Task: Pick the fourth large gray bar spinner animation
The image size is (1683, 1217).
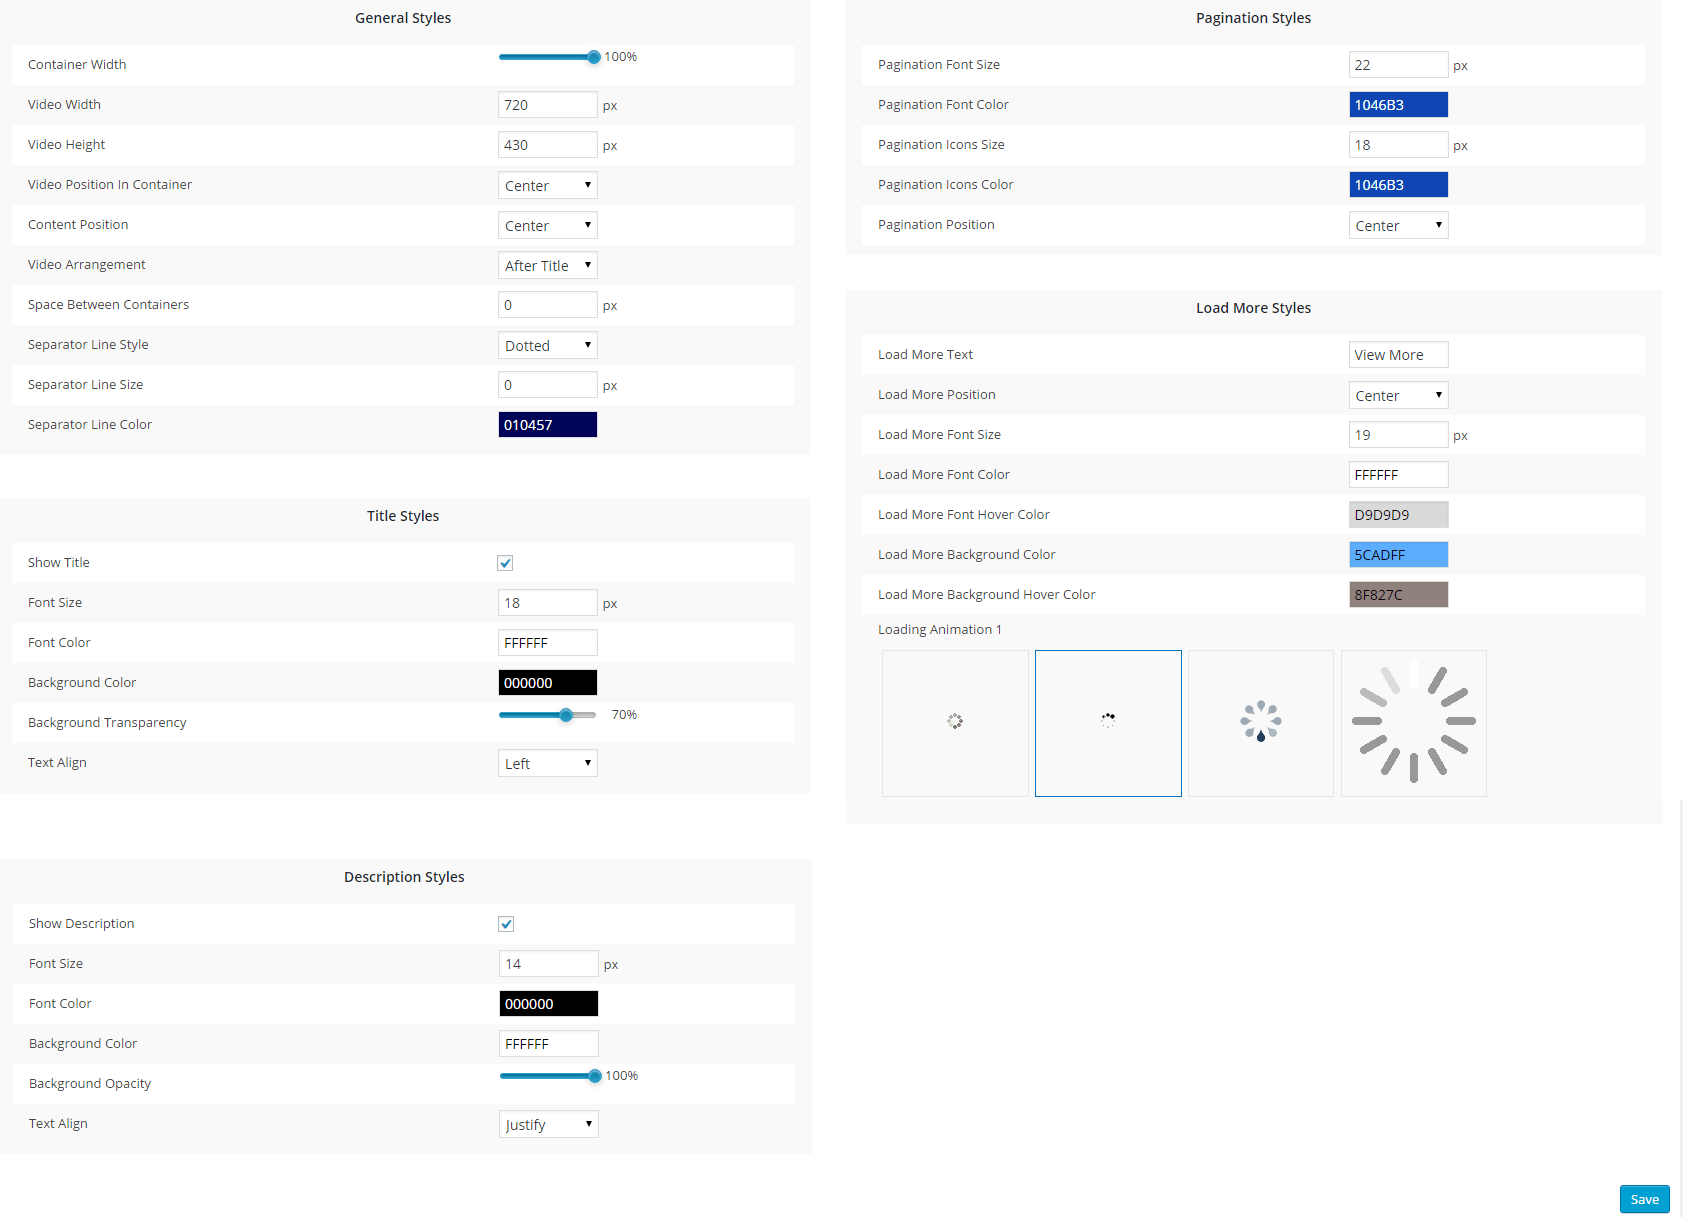Action: click(x=1413, y=723)
